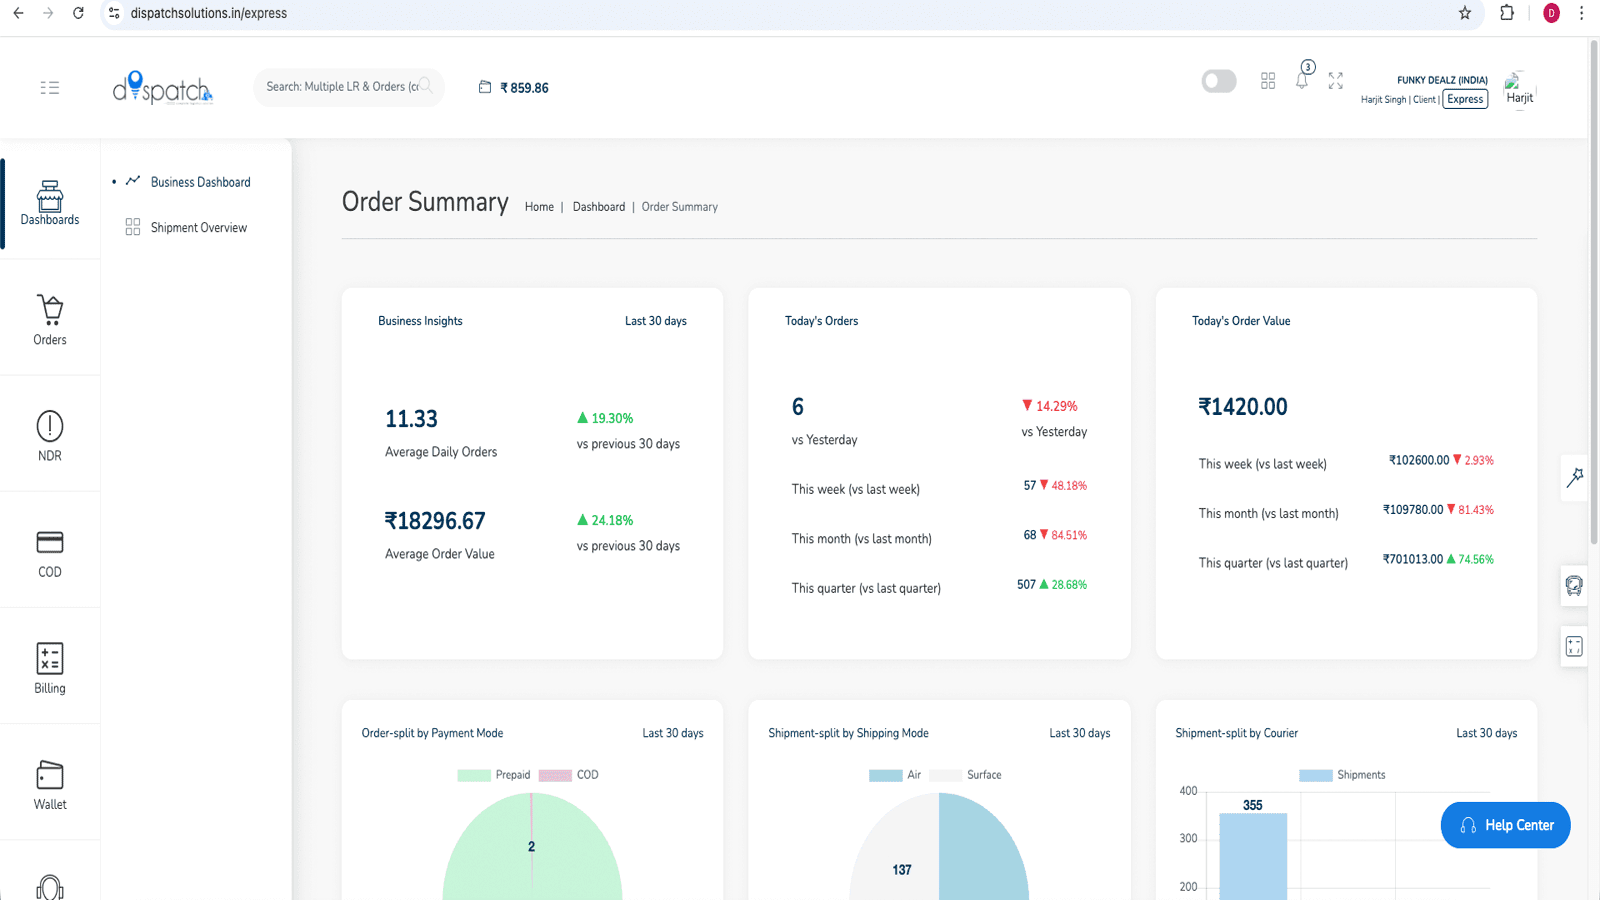Go to Dashboard breadcrumb
1600x900 pixels.
click(599, 207)
